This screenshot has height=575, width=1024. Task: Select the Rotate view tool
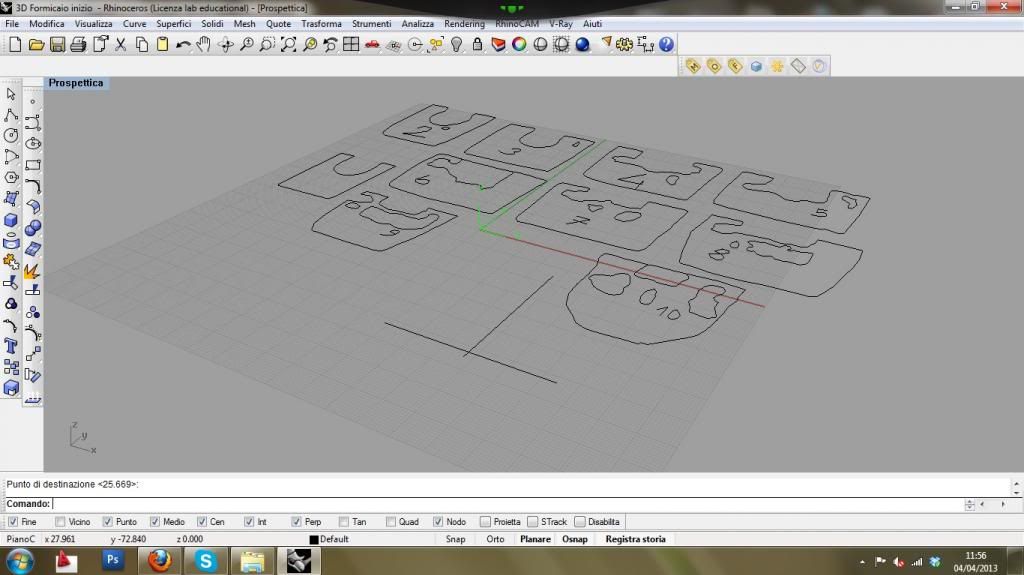pos(226,44)
